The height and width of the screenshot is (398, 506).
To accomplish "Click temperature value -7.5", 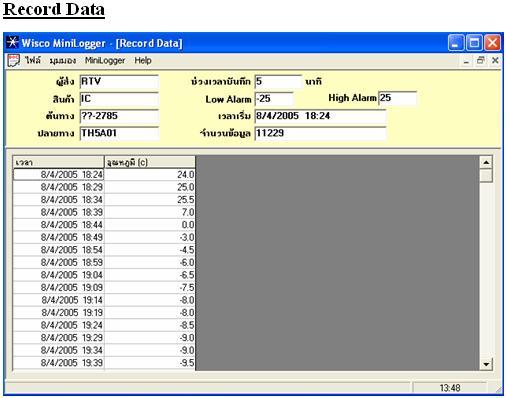I will tap(150, 288).
